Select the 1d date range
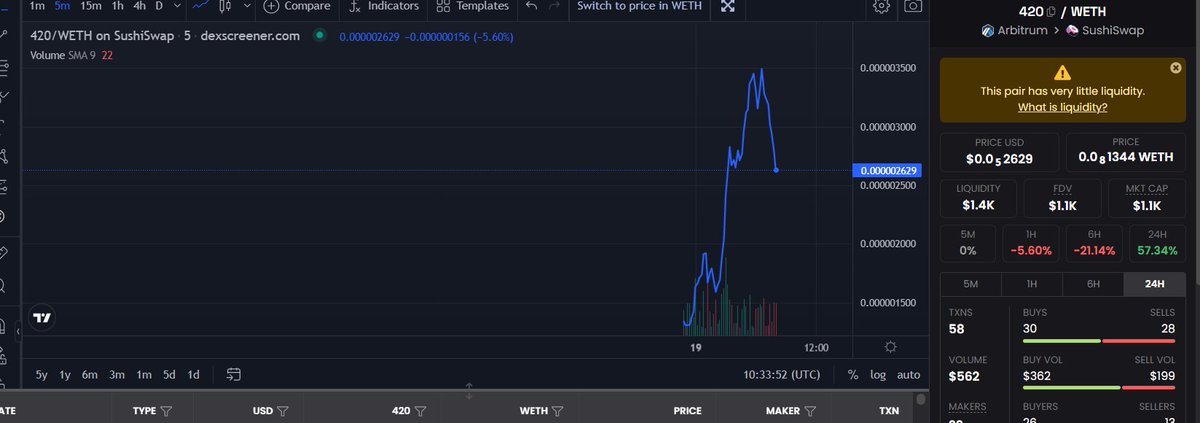This screenshot has width=1200, height=423. pyautogui.click(x=194, y=375)
